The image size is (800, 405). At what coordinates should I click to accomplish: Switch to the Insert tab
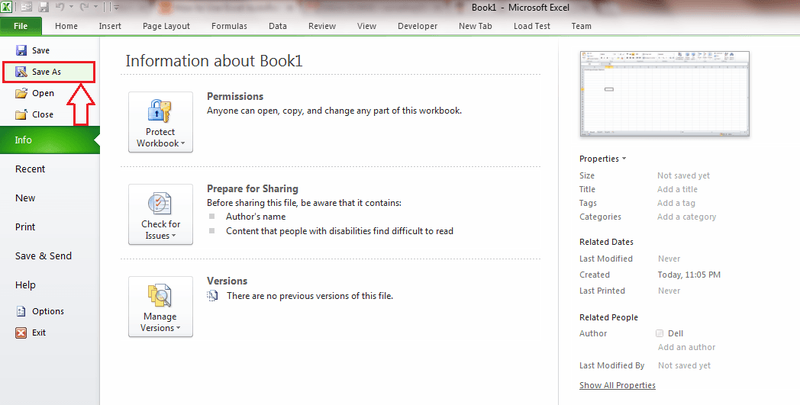[110, 26]
